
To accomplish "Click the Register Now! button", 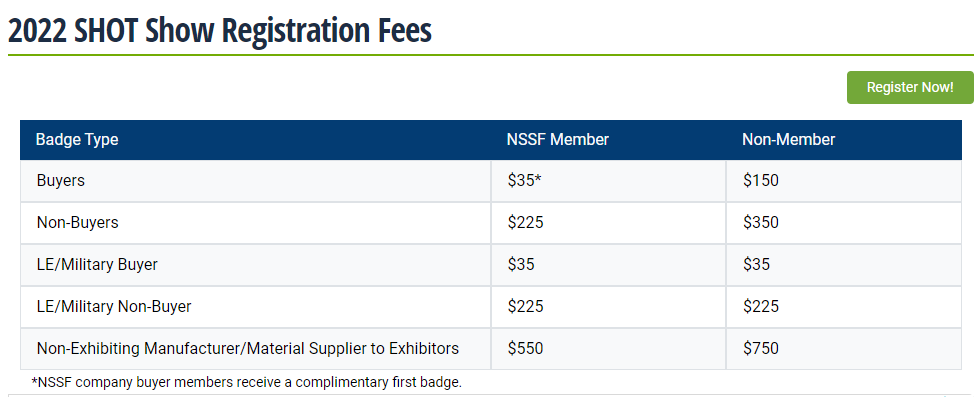I will 910,87.
